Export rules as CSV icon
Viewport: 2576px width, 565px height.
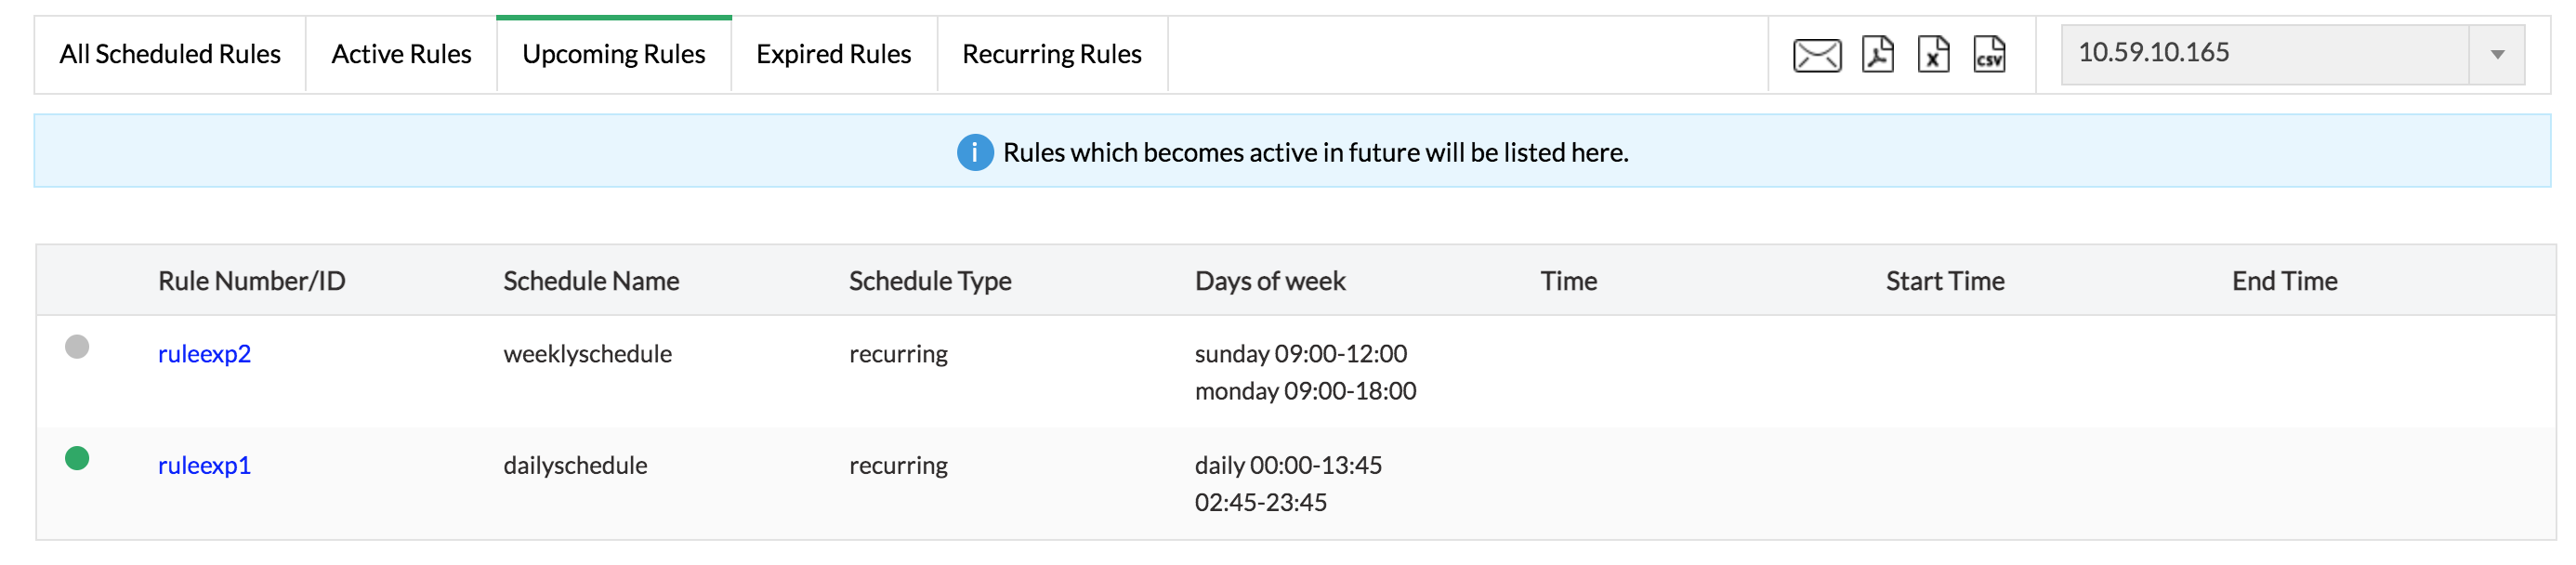tap(1988, 55)
